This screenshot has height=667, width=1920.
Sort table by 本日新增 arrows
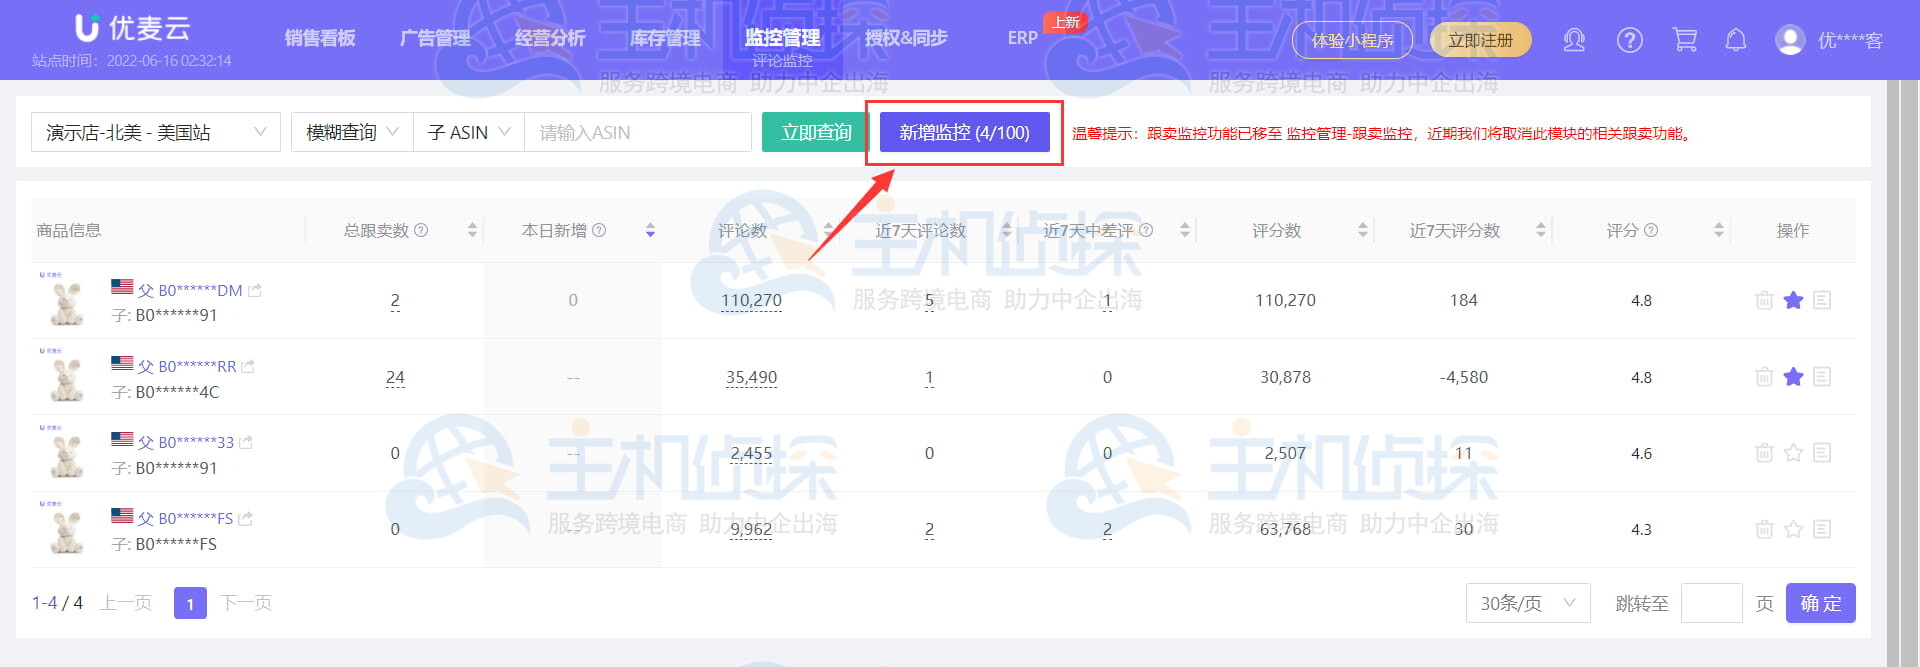coord(650,230)
